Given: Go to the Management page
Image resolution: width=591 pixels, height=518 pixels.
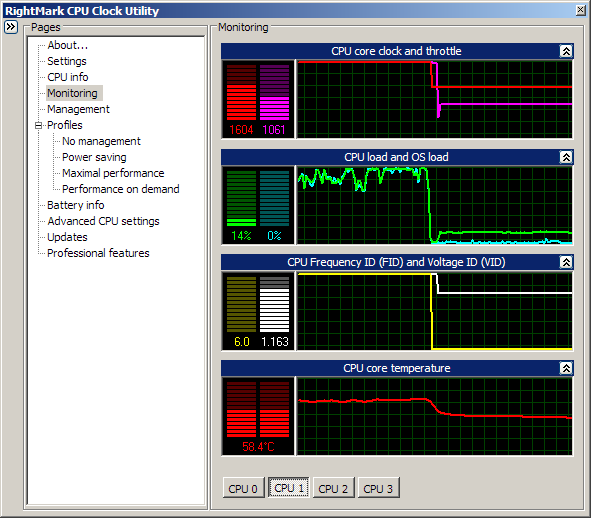Looking at the screenshot, I should (x=78, y=109).
